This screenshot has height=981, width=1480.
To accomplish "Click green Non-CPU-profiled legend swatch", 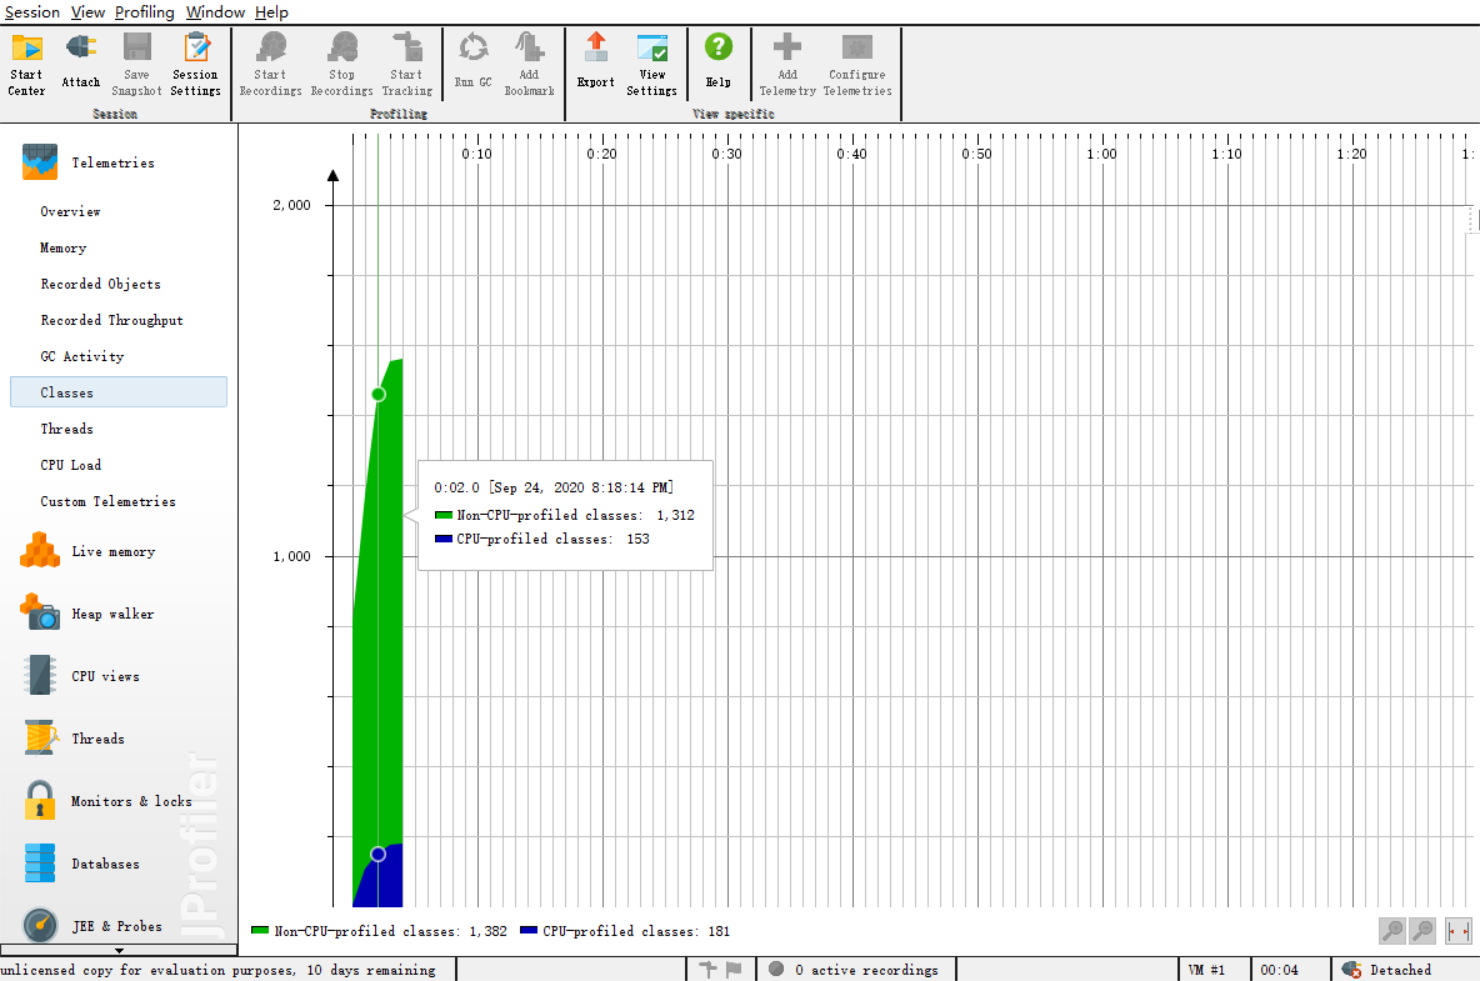I will 260,930.
